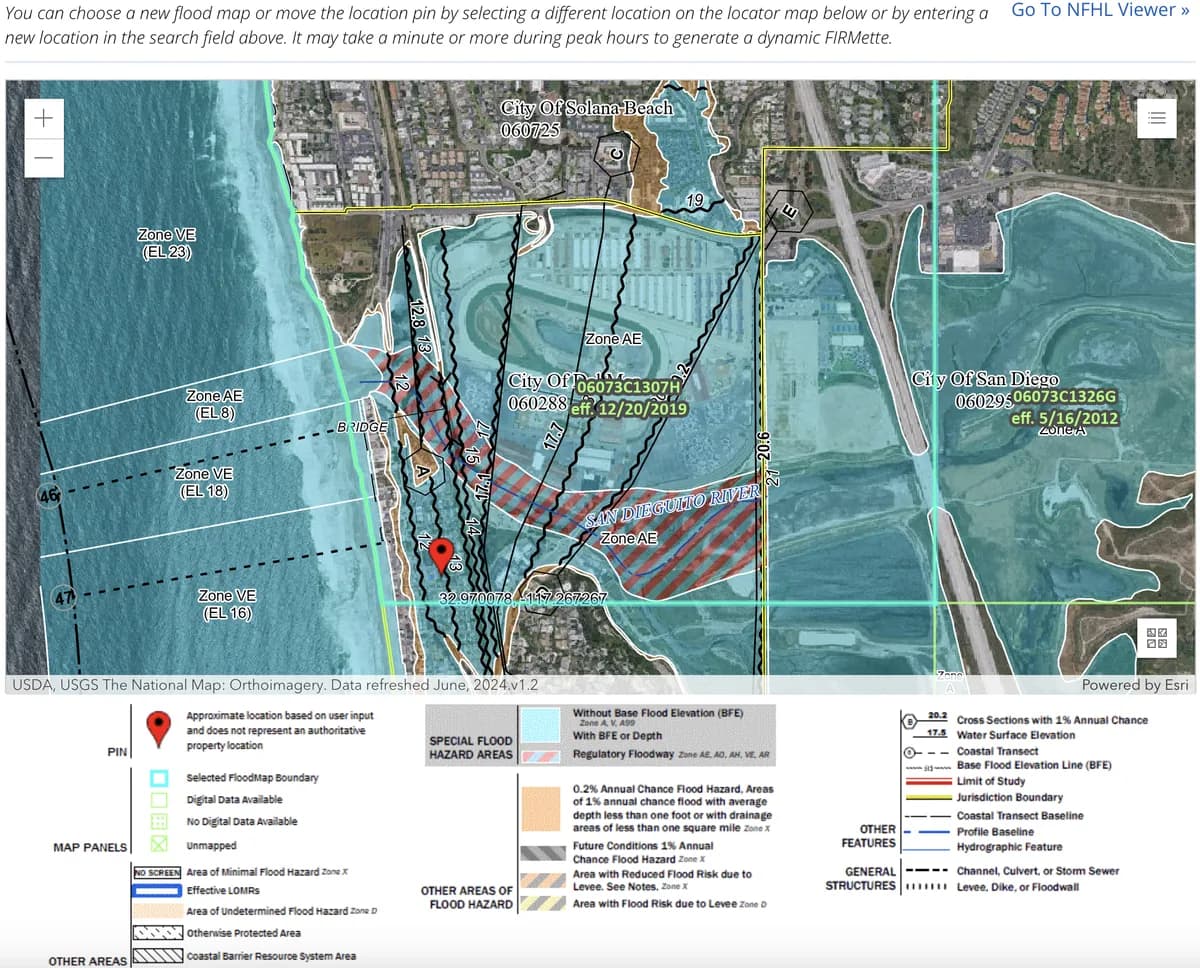Click the USDA, USGS National Map attribution
Screen dimensions: 1200x968
[x=273, y=685]
